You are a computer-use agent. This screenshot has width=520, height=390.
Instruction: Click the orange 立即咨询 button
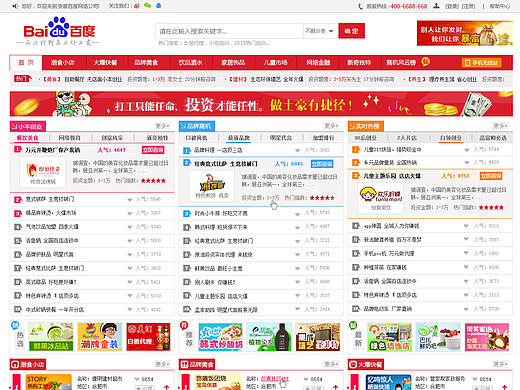click(x=491, y=176)
